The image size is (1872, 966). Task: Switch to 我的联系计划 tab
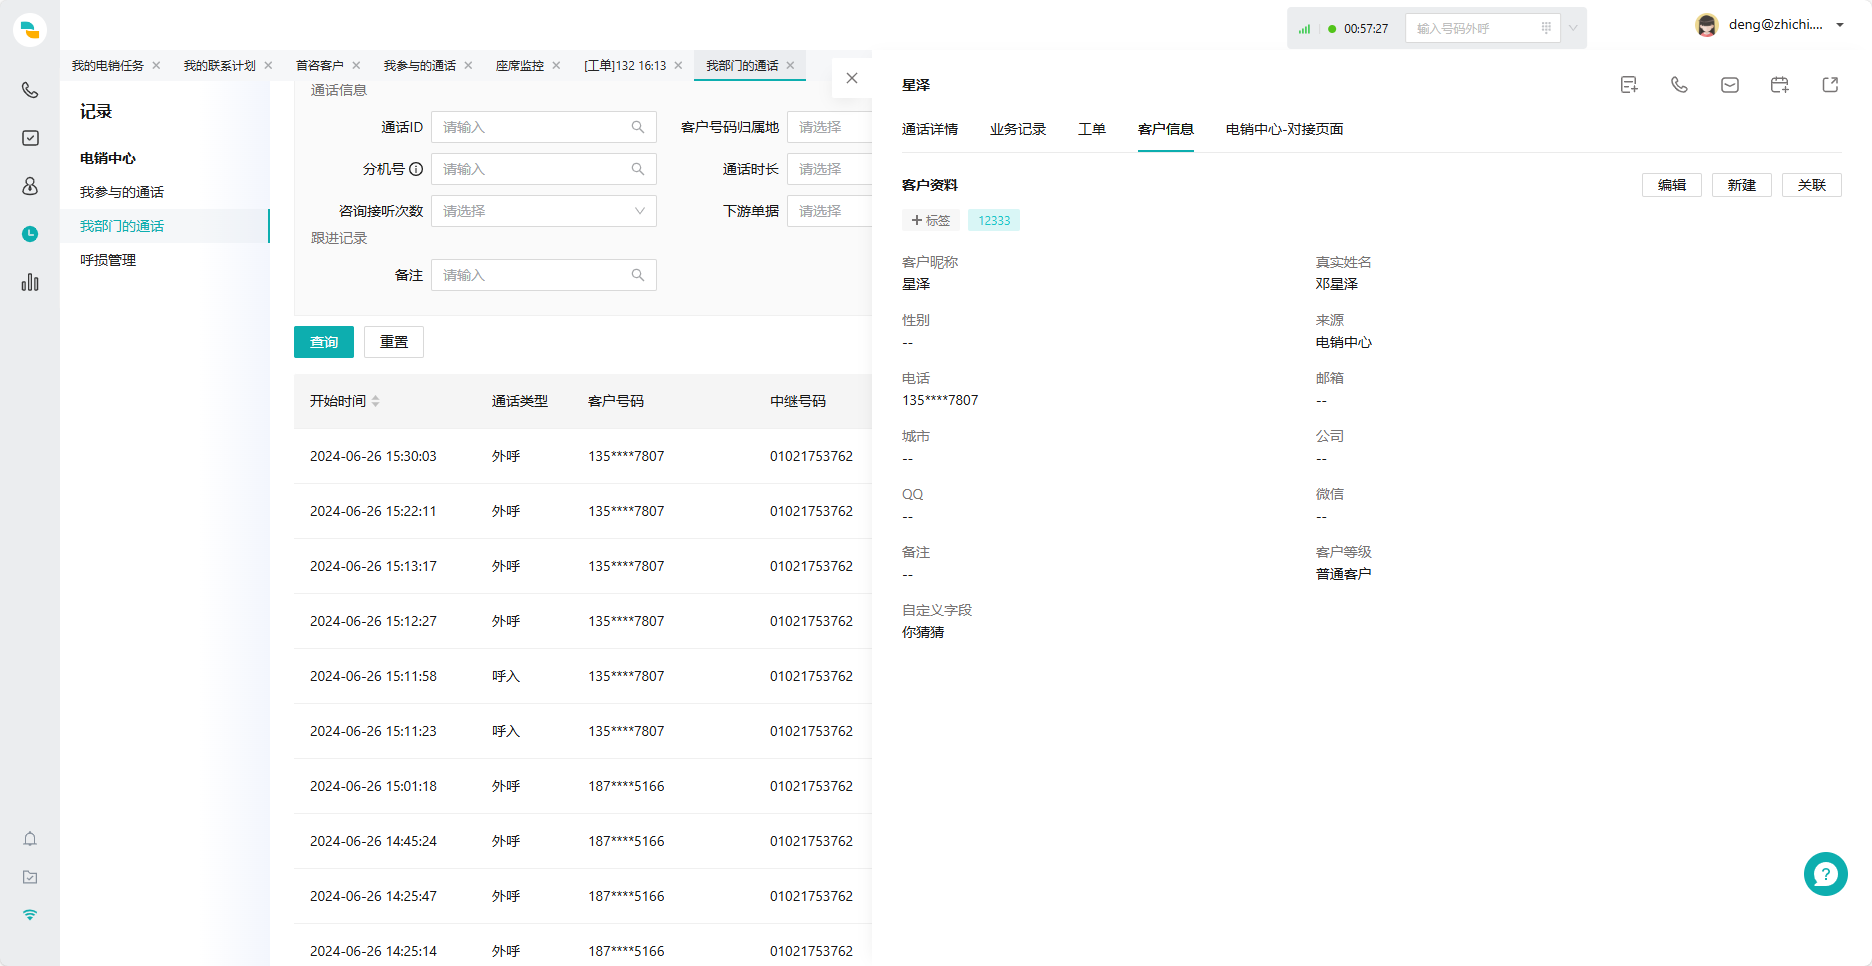tap(220, 65)
